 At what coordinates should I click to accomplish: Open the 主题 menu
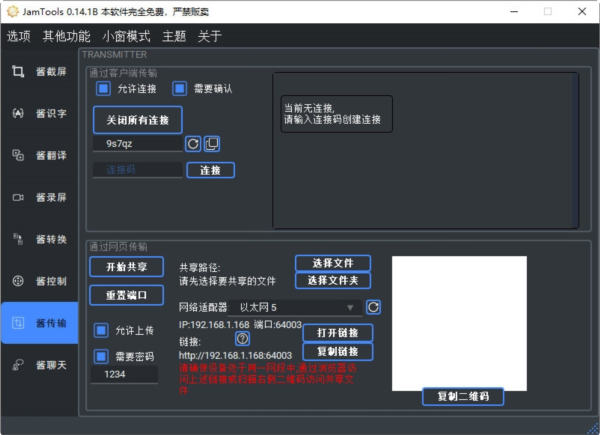[174, 36]
